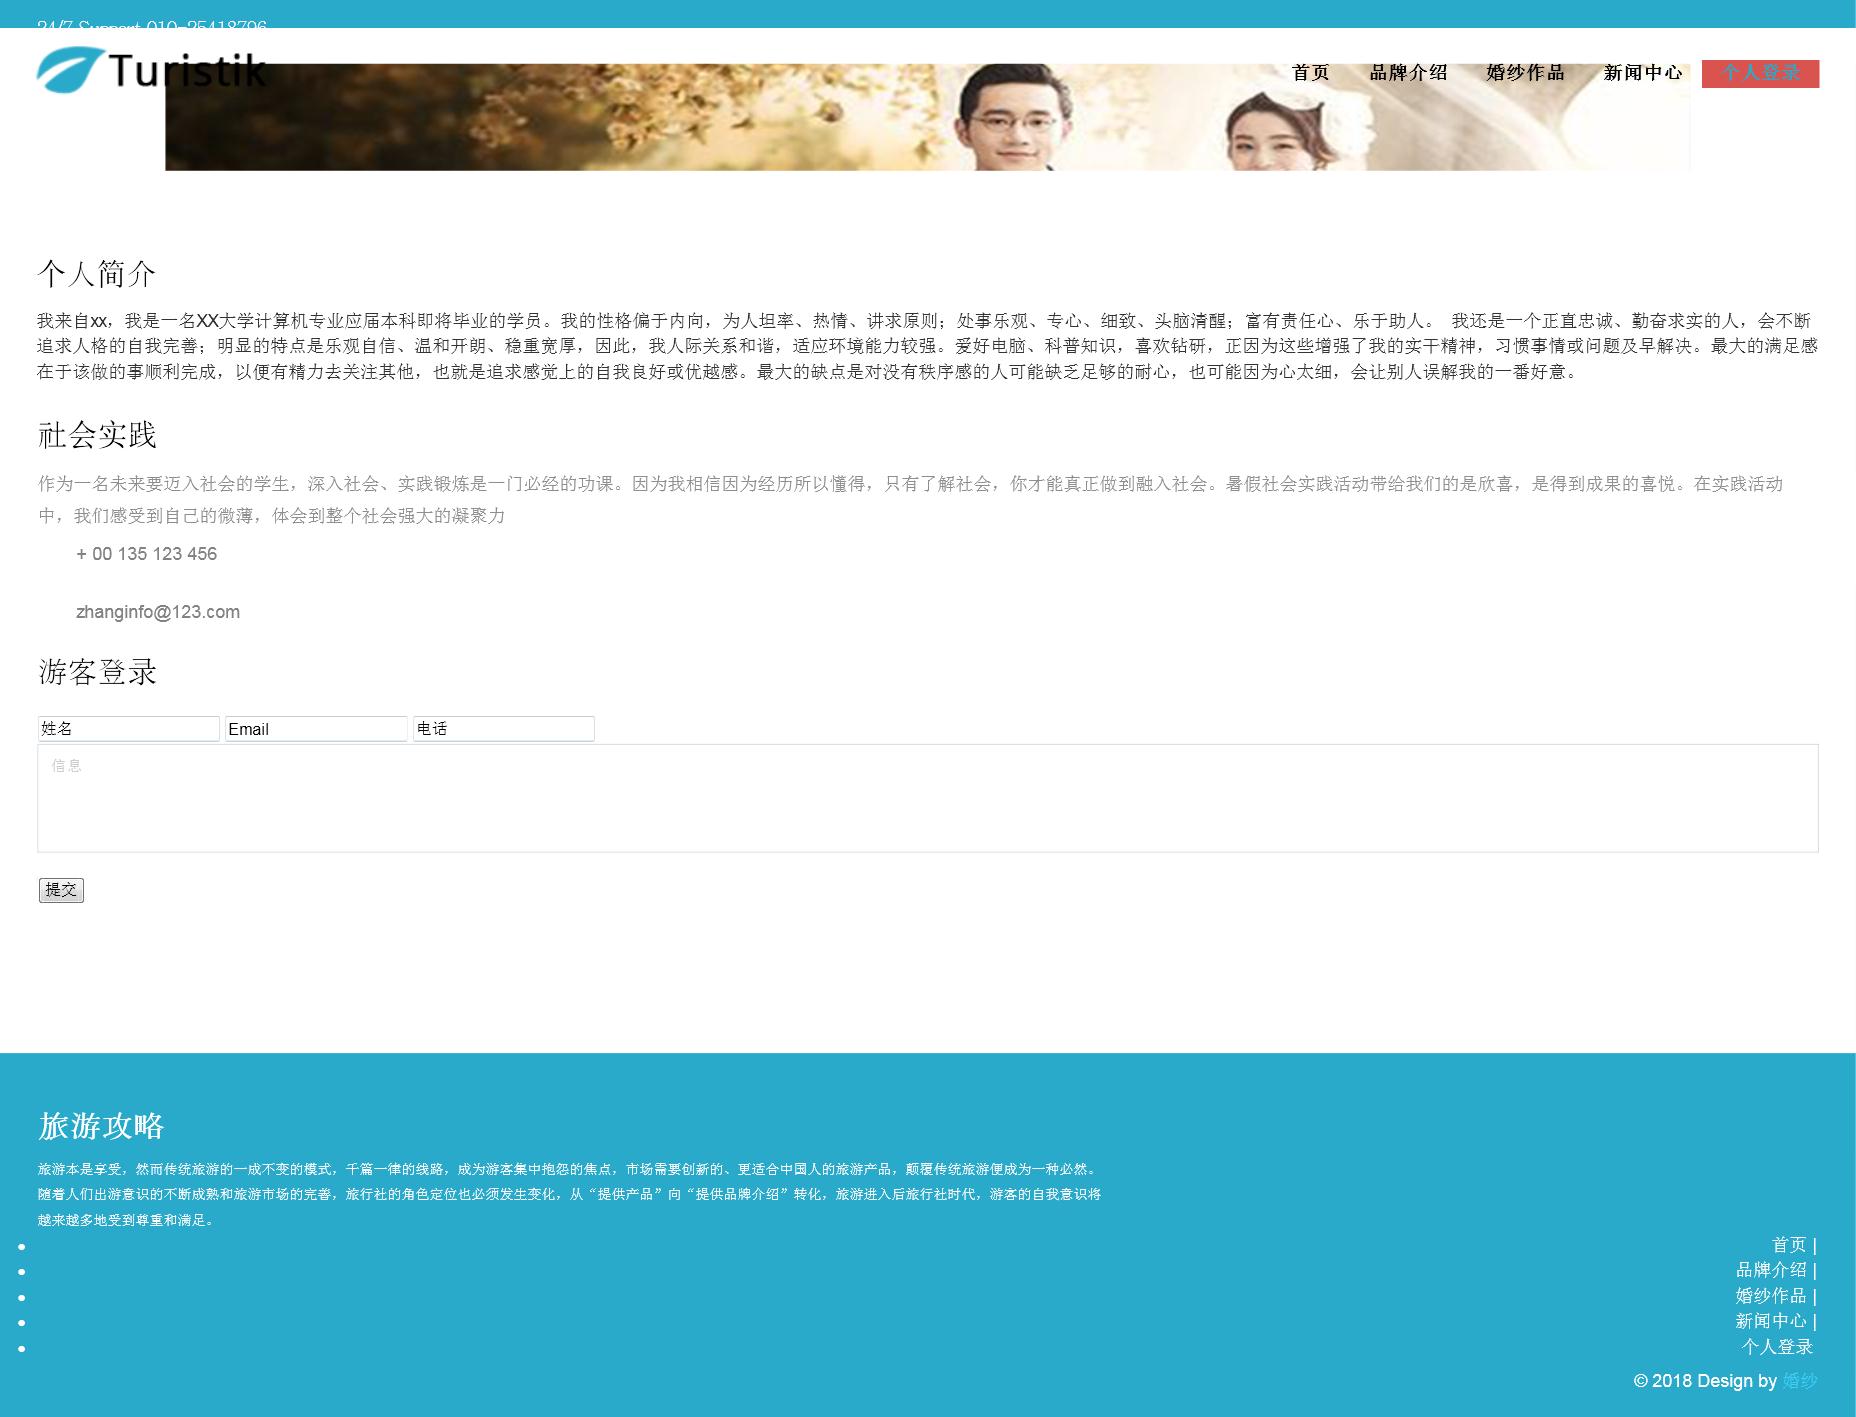Click the 信息 message text area
The width and height of the screenshot is (1856, 1417).
coord(927,798)
